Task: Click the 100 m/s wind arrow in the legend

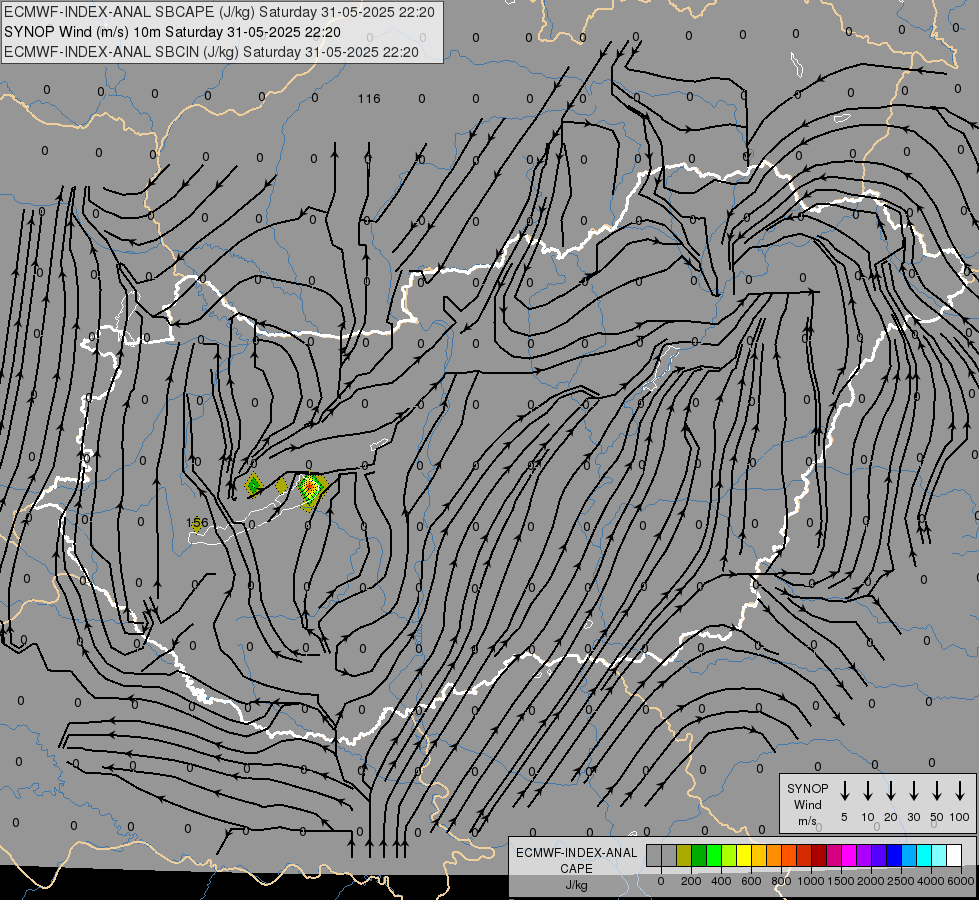Action: point(960,791)
